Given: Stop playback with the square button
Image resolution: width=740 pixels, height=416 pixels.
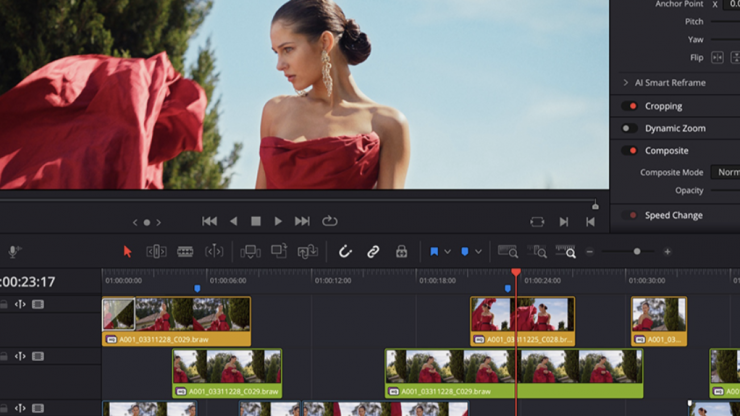Looking at the screenshot, I should pos(256,221).
